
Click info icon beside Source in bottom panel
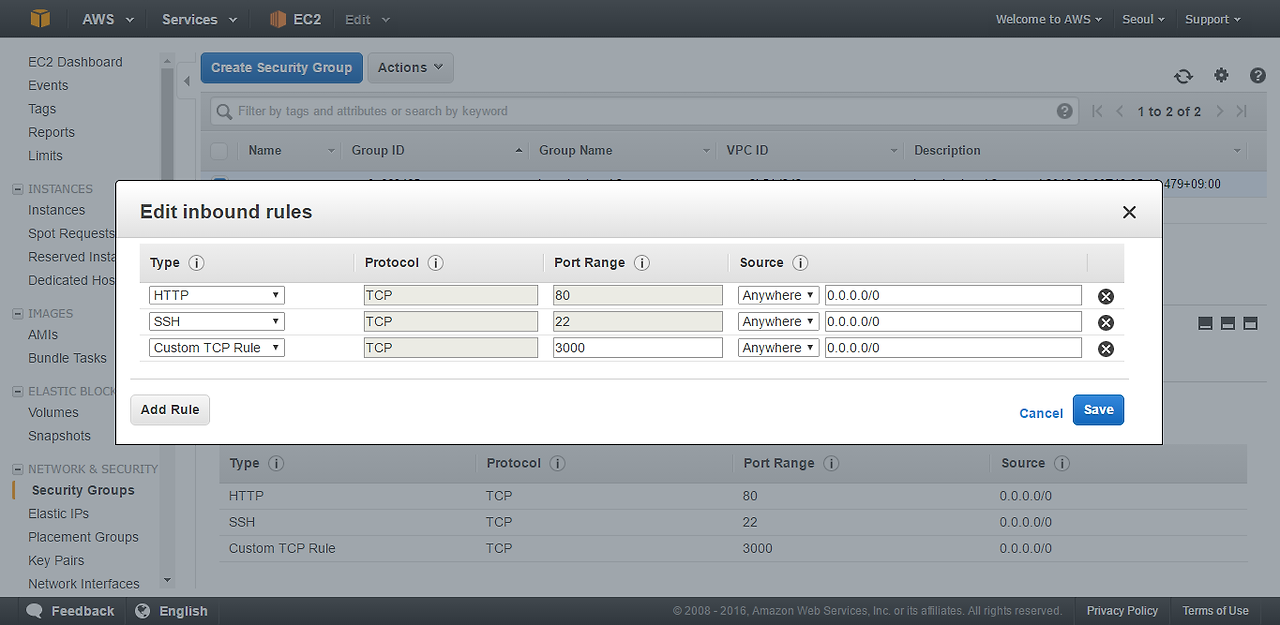coord(1062,464)
